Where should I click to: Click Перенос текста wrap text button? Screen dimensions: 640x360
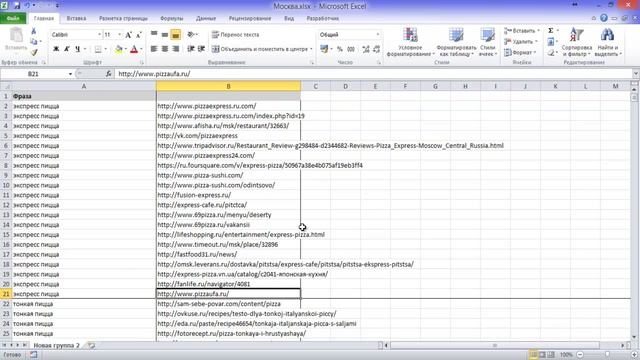coord(236,35)
